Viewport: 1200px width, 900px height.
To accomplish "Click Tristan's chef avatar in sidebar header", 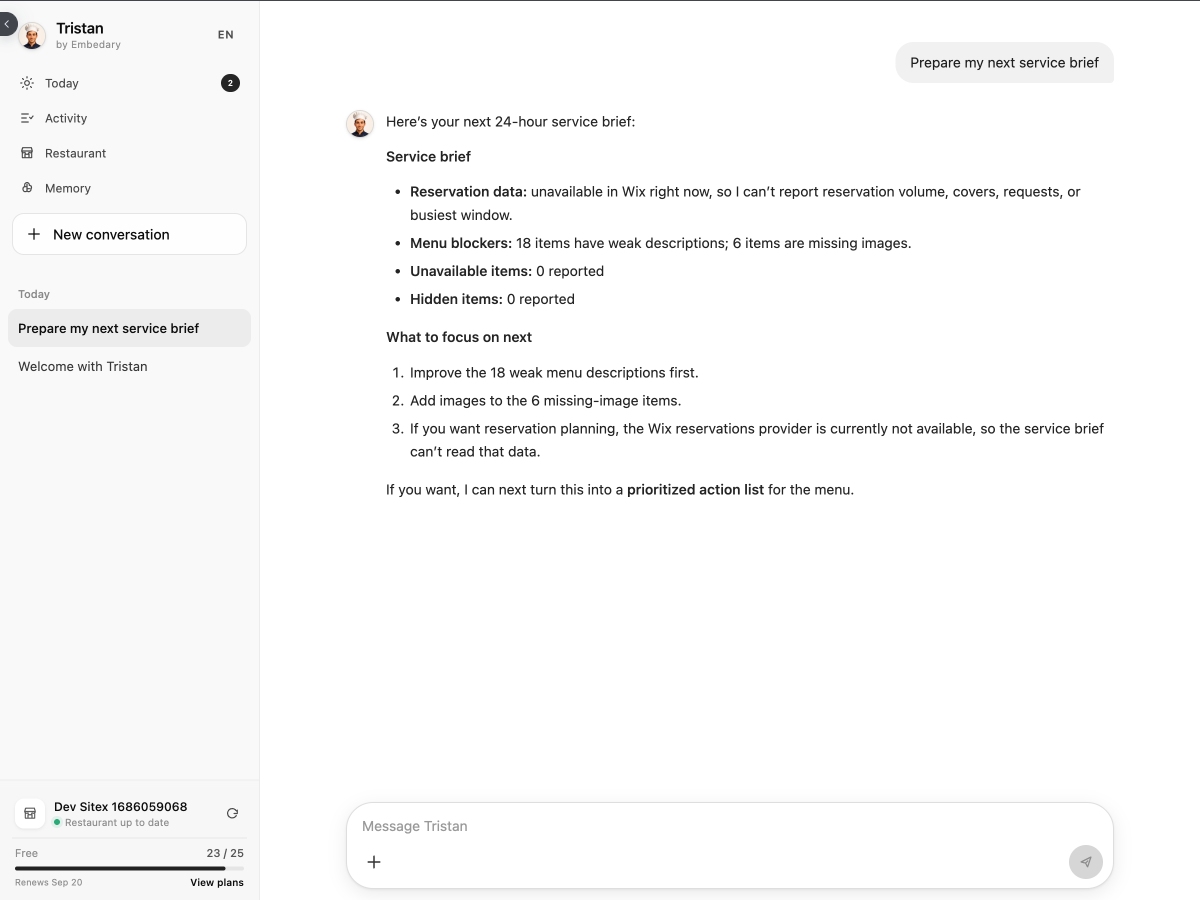I will (32, 36).
